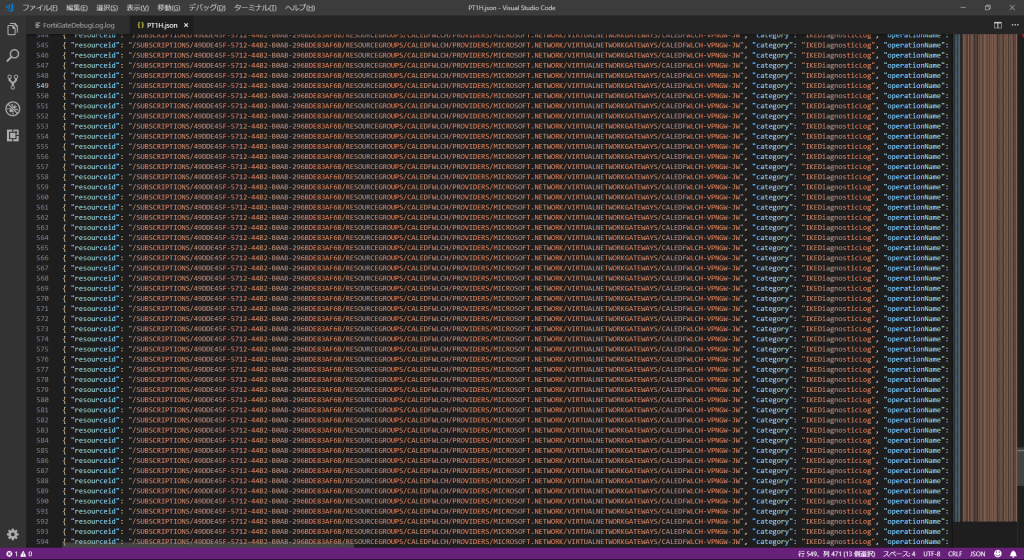Minimize the VS Code window
This screenshot has width=1024, height=560.
(x=963, y=8)
